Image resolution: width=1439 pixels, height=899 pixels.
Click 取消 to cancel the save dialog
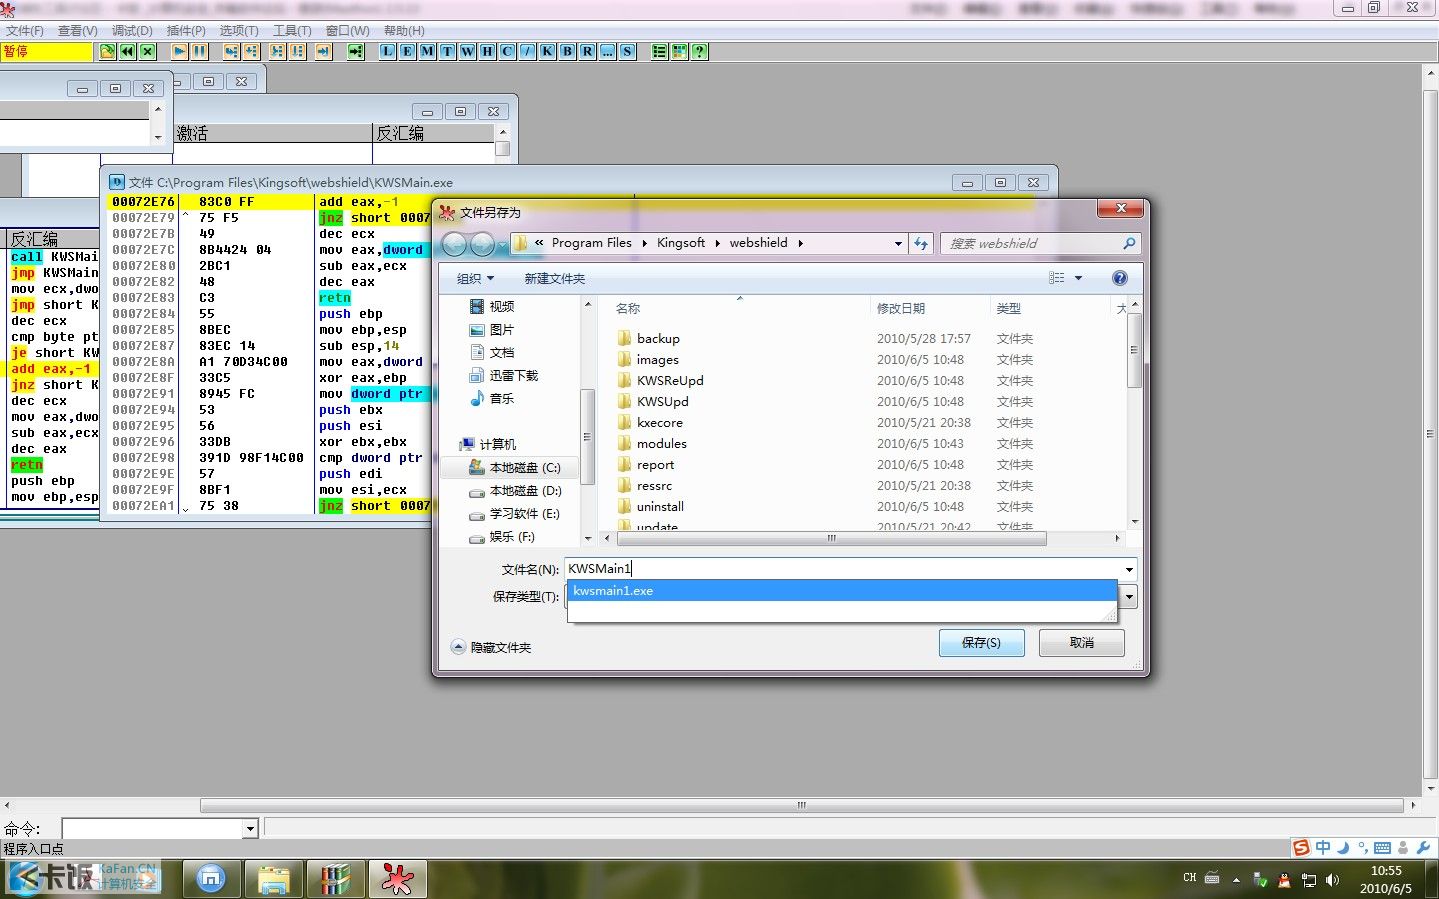(x=1081, y=643)
